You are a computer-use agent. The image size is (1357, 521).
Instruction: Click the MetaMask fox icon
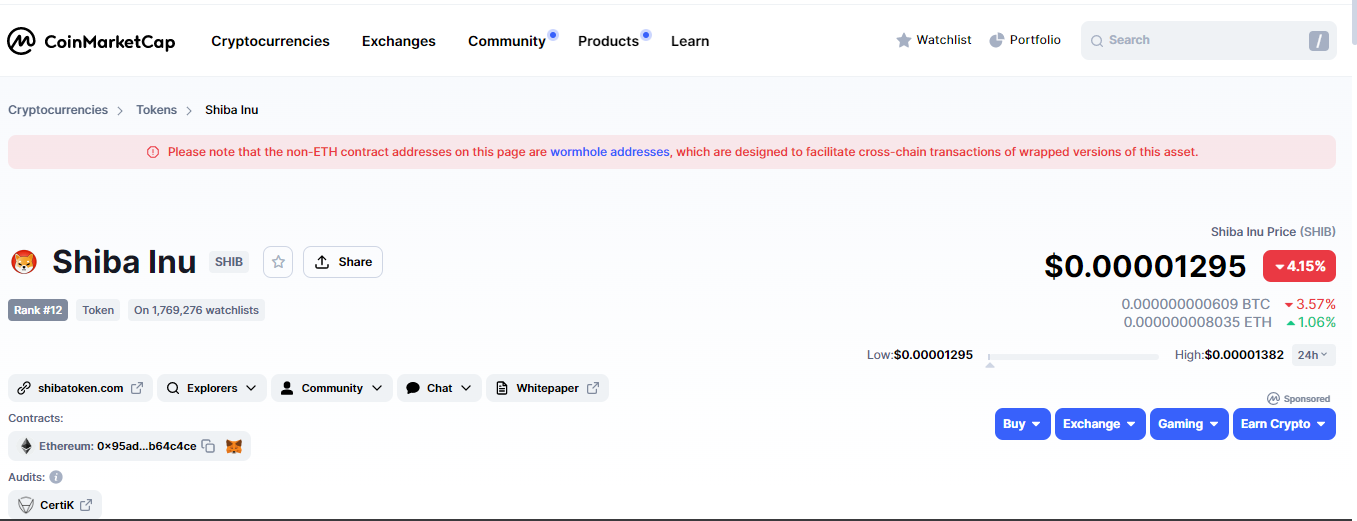pos(233,446)
